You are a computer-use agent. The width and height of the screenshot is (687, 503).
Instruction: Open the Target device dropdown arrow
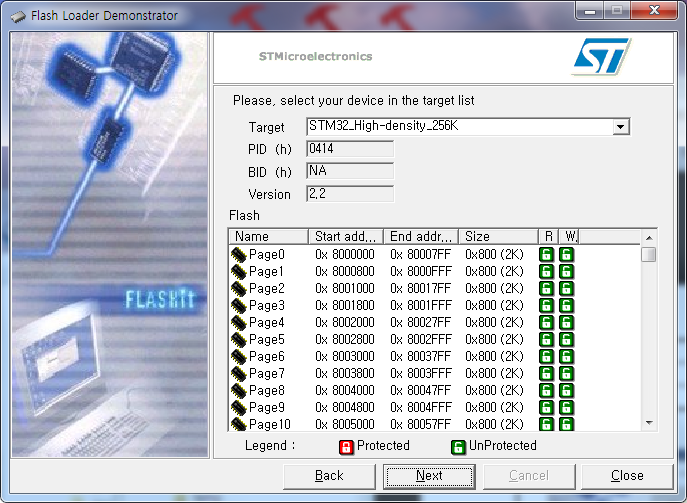point(620,127)
